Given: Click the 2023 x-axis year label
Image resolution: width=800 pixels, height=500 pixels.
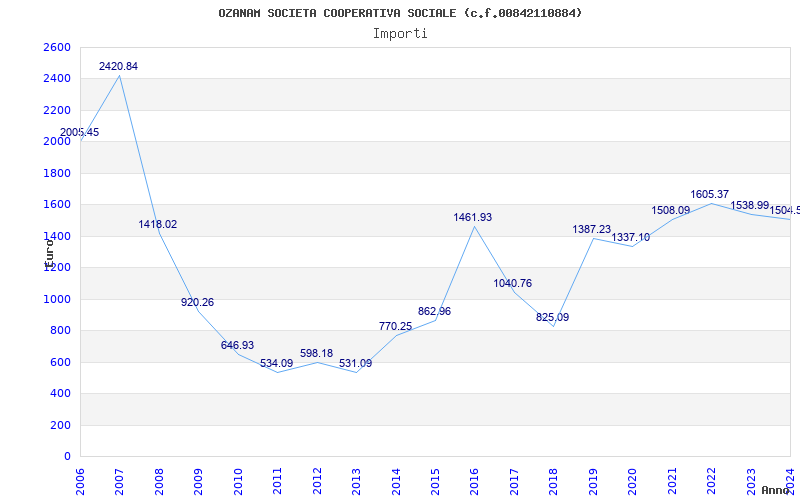Looking at the screenshot, I should coord(751,482).
